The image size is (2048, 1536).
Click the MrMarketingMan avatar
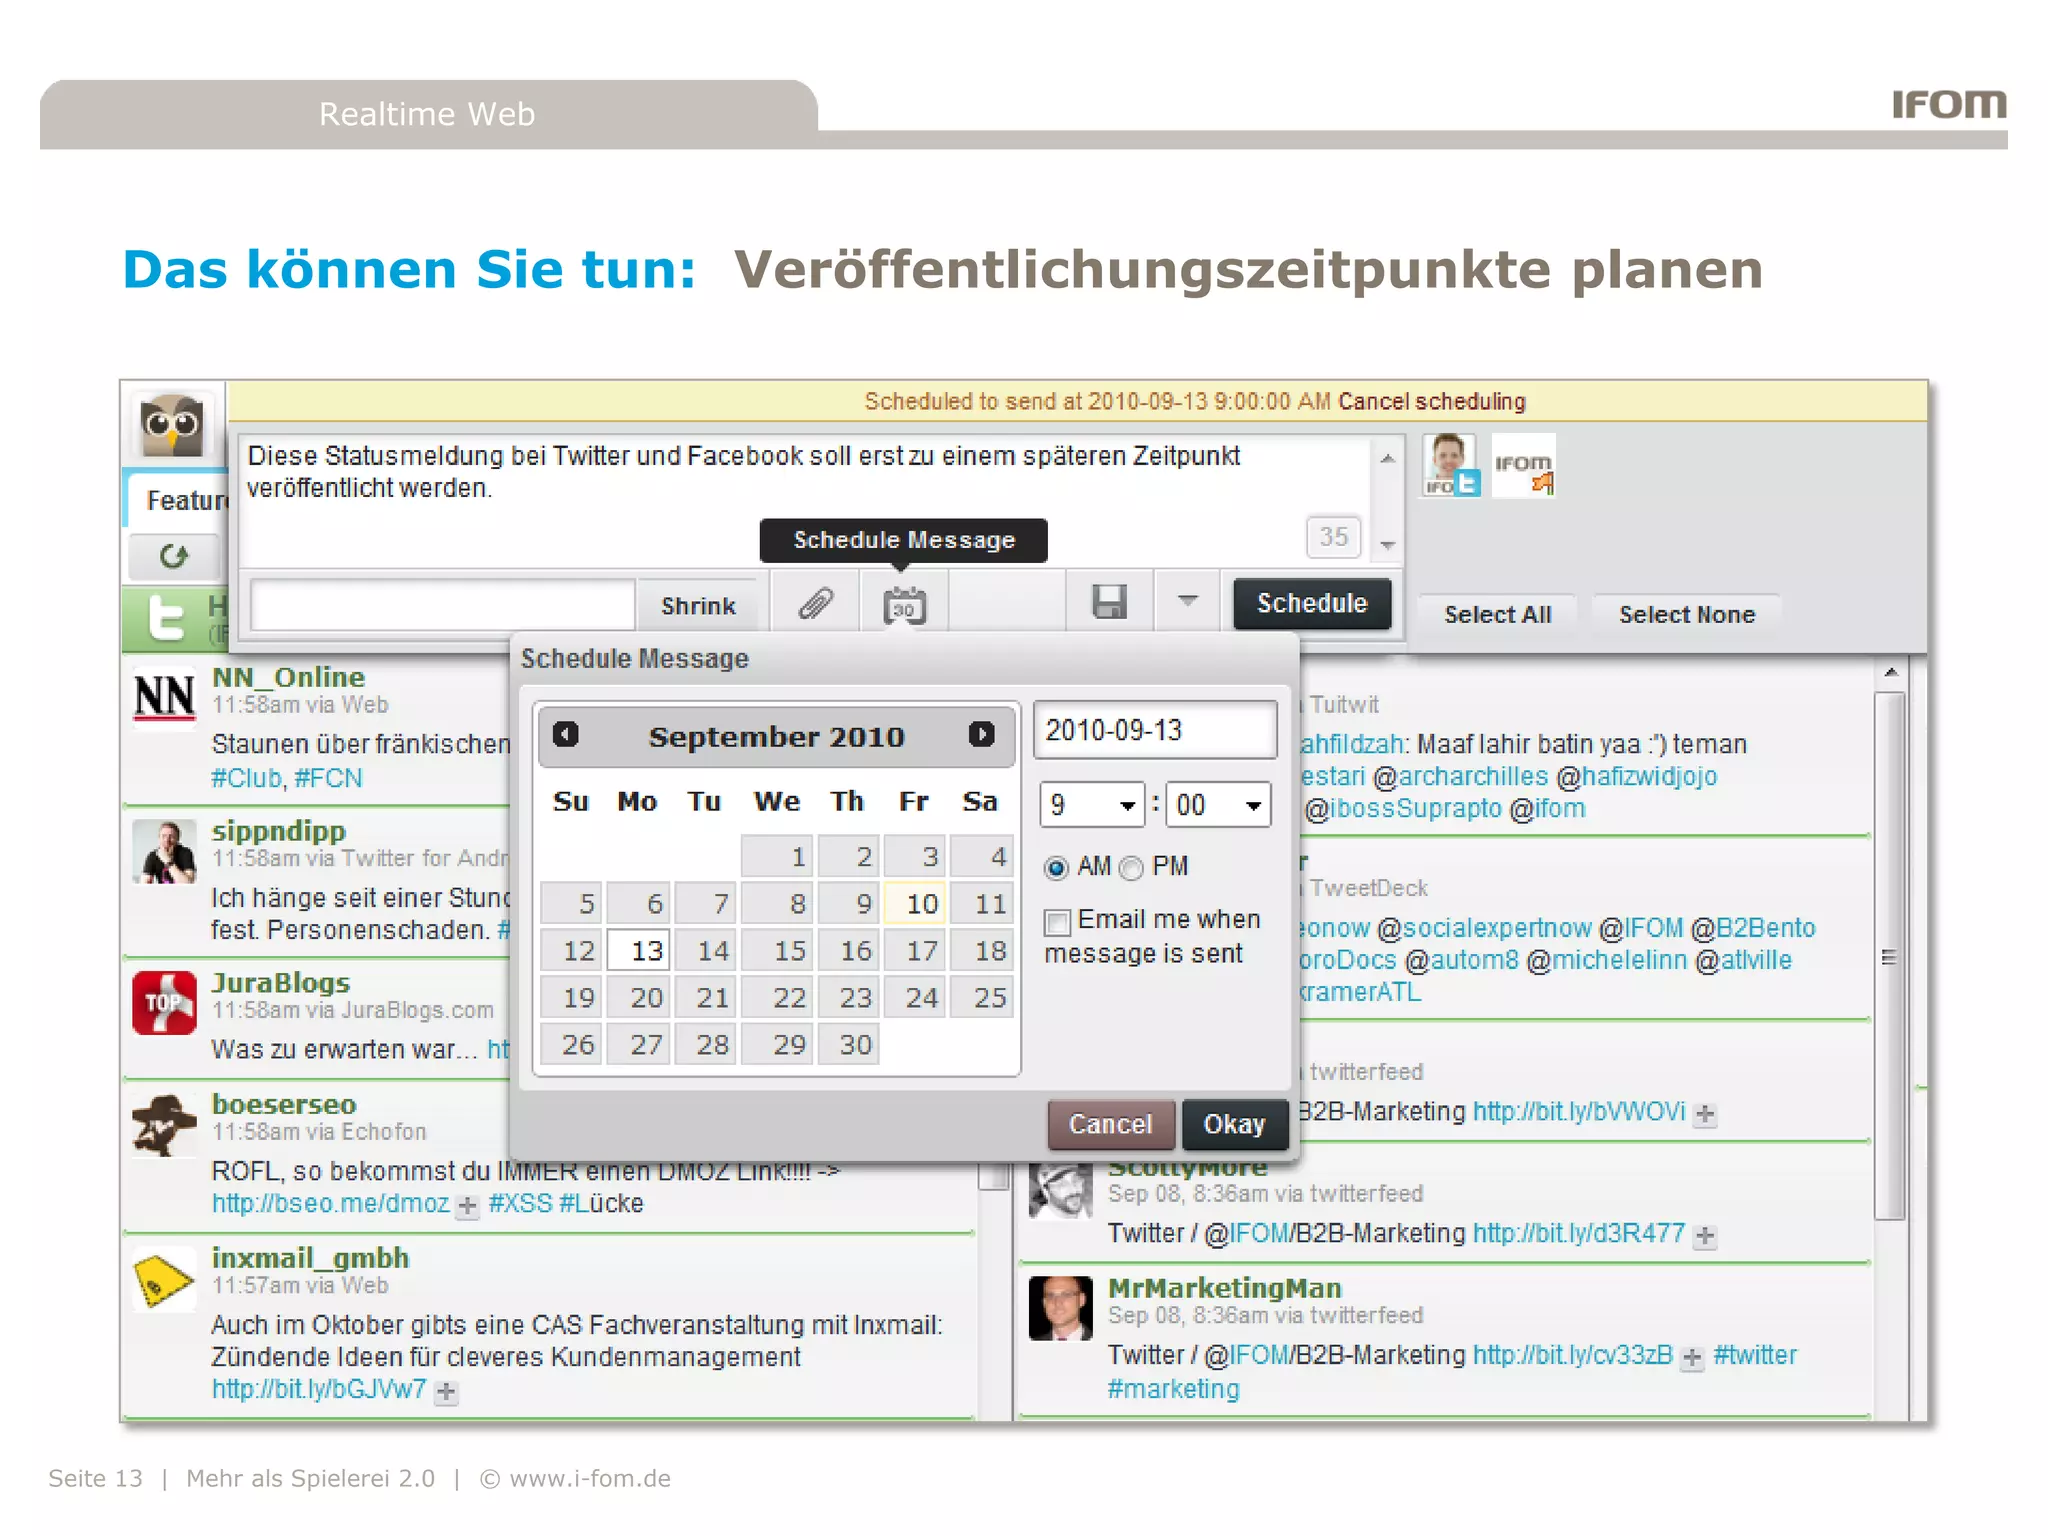point(1061,1308)
